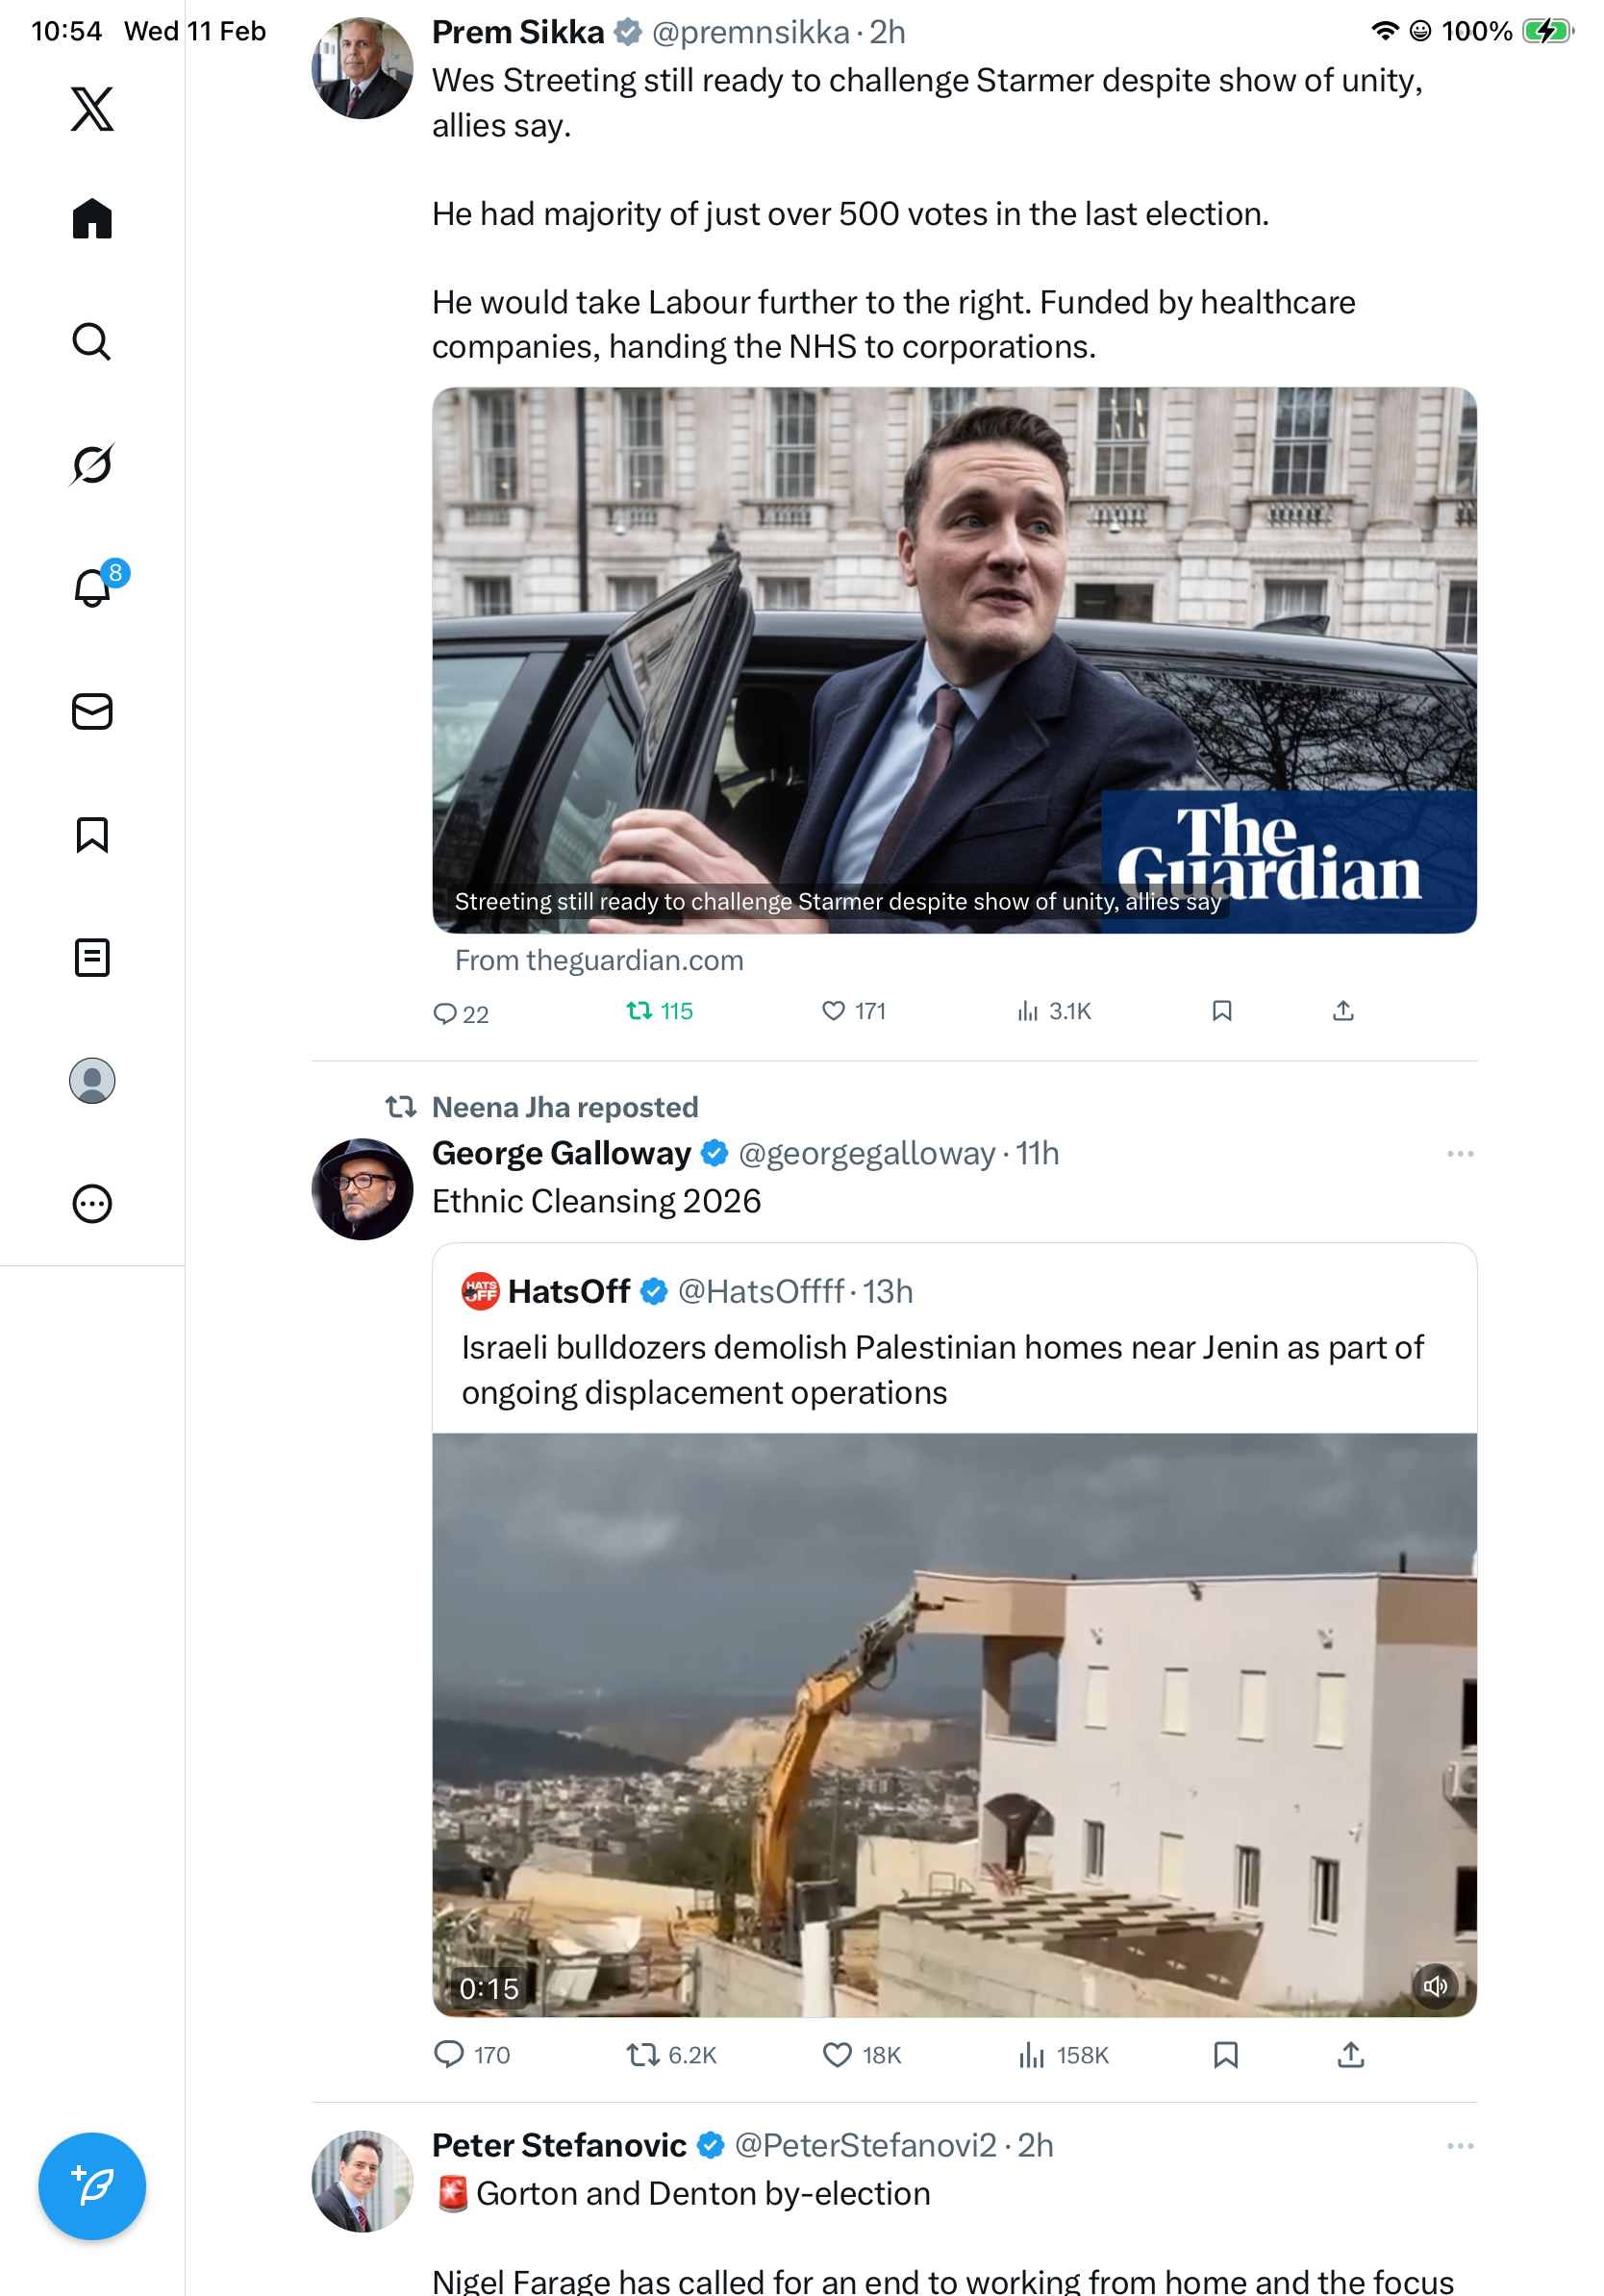Screen dimensions: 1604x2296
Task: Open more options on Peter Stefanovic's post
Action: pos(1459,2145)
